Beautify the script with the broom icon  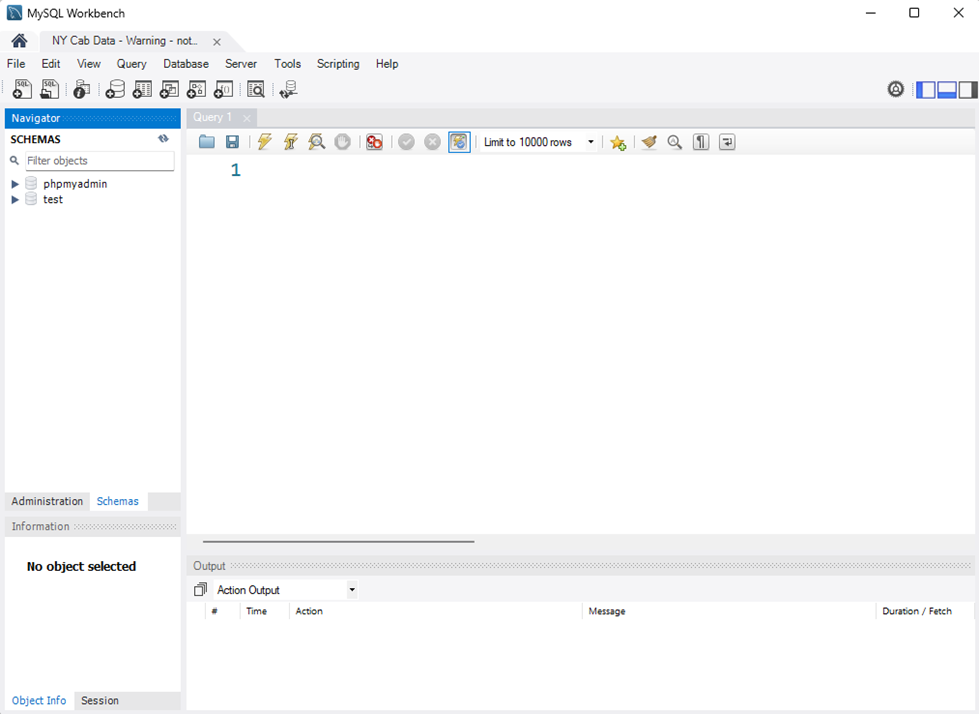click(648, 141)
